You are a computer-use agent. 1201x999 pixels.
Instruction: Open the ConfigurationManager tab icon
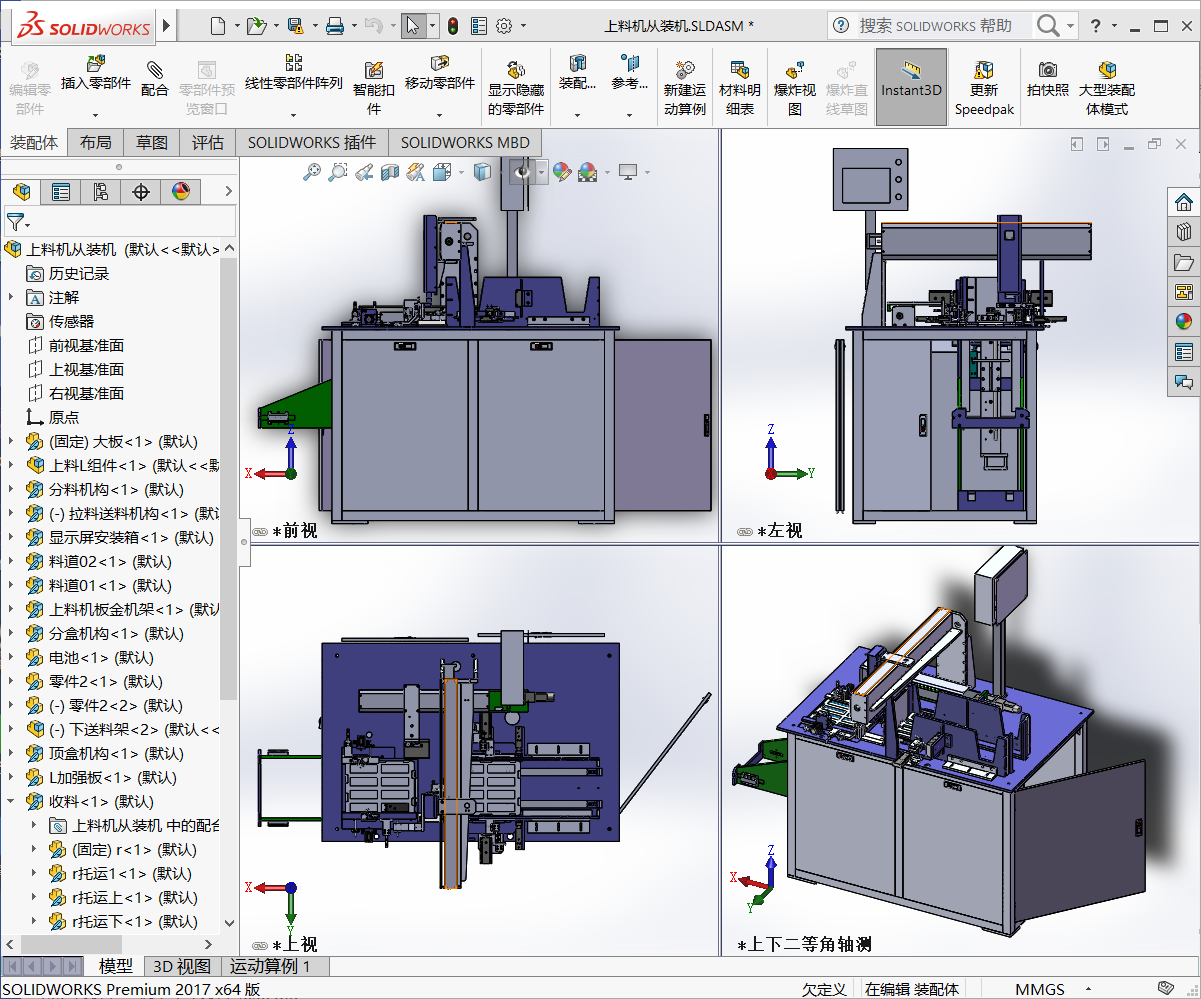click(100, 192)
